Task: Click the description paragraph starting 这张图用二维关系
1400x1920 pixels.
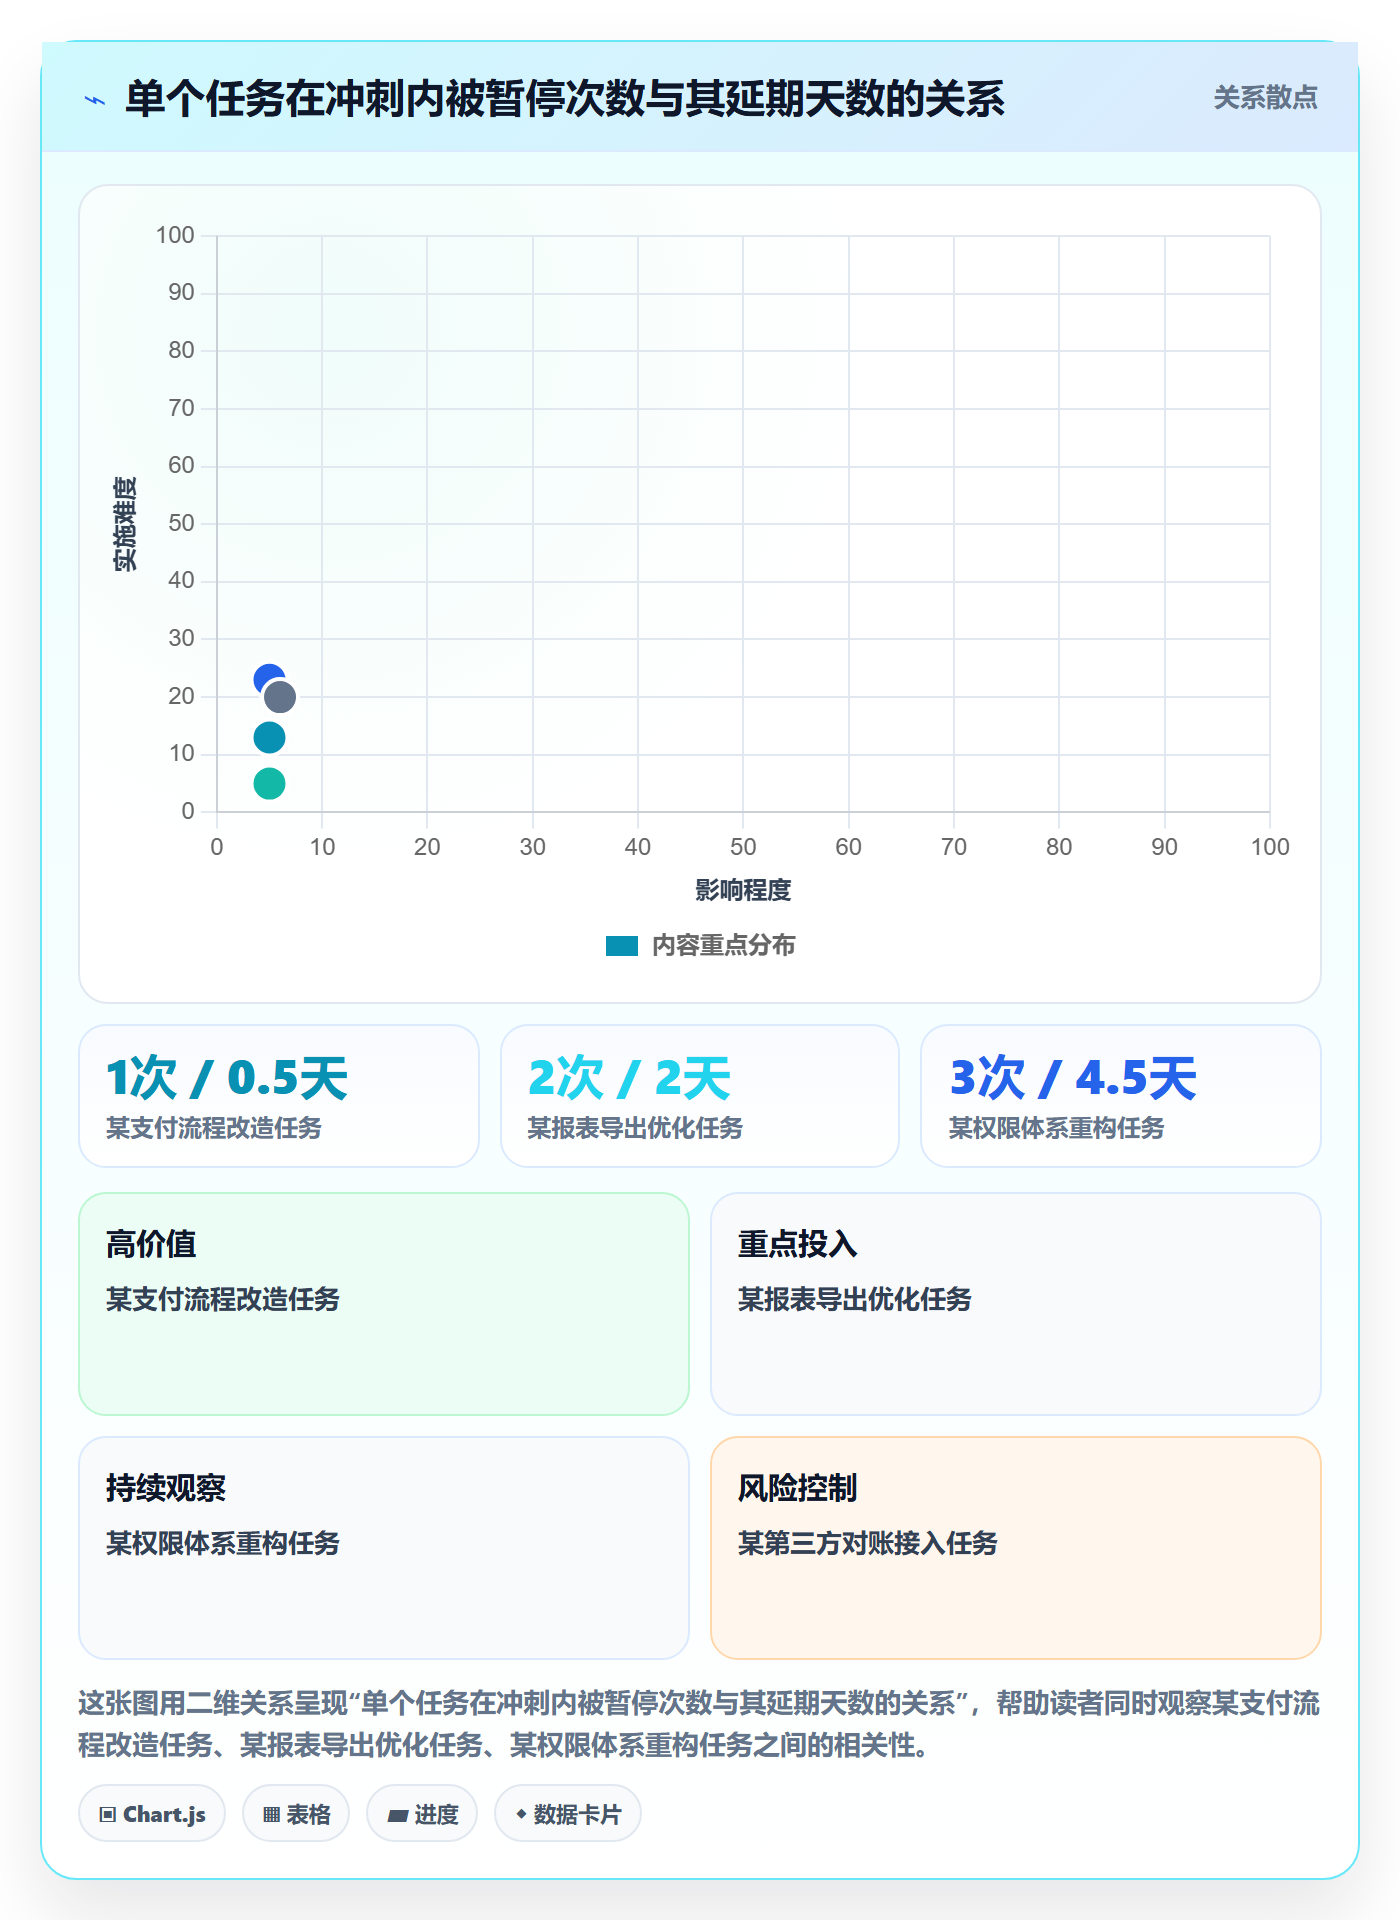Action: pos(699,1724)
